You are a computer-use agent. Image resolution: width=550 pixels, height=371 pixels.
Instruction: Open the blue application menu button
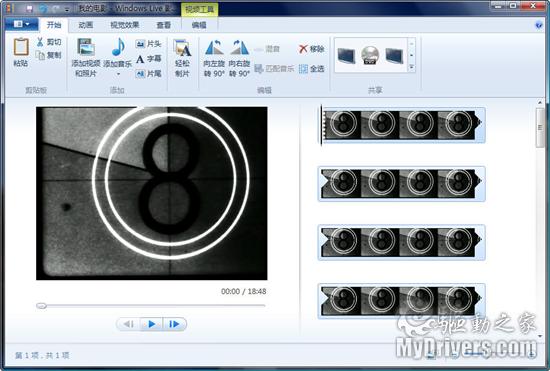pyautogui.click(x=22, y=24)
